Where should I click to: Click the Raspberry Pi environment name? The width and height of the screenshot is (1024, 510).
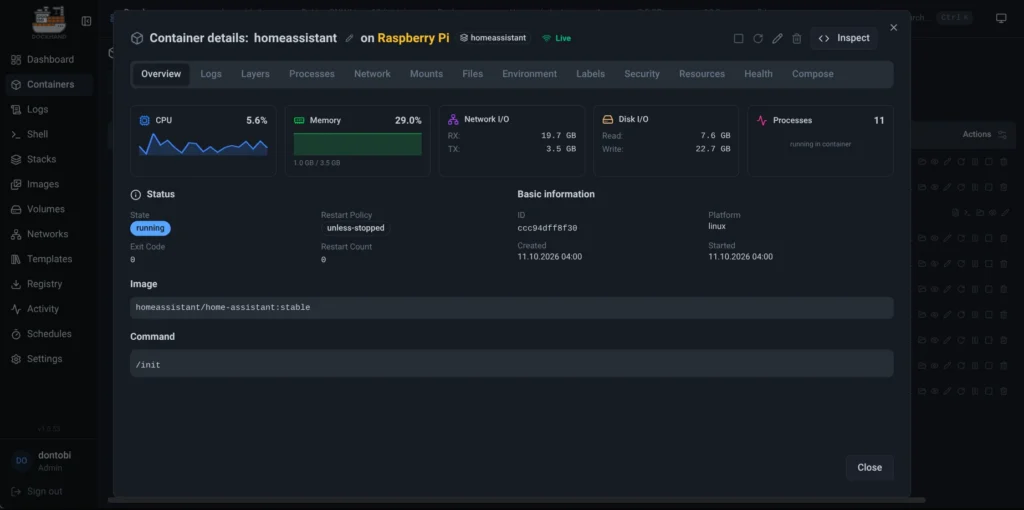pos(413,38)
